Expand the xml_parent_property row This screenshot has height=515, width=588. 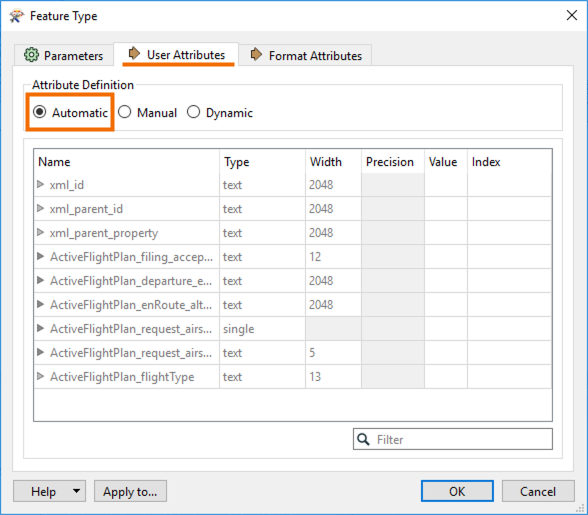[x=40, y=232]
